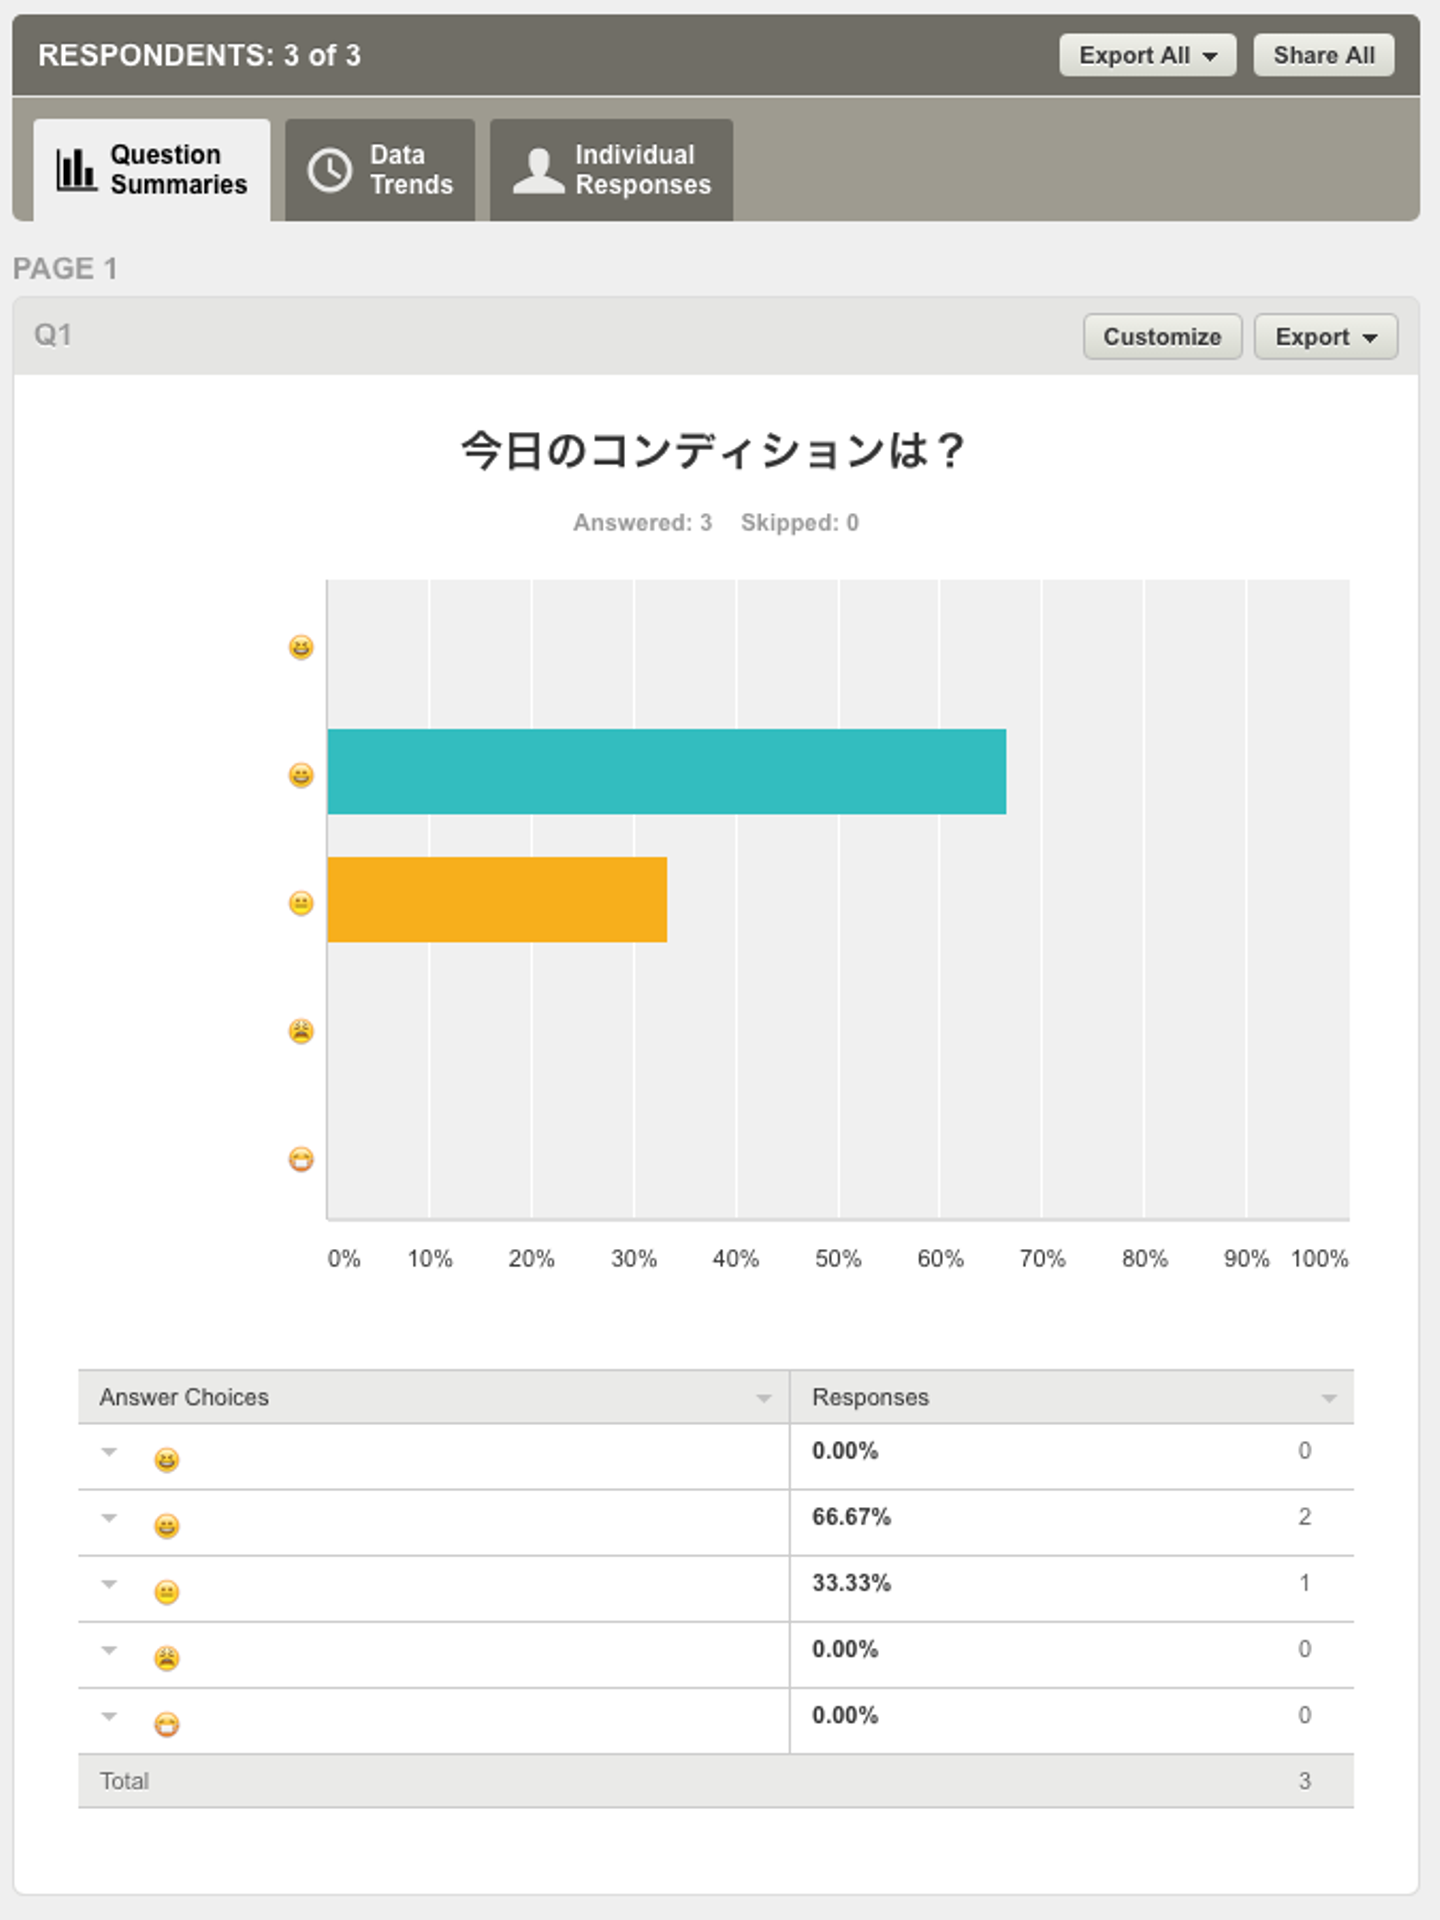This screenshot has width=1440, height=1920.
Task: Click the mask face emoji in the answer table
Action: click(x=167, y=1724)
